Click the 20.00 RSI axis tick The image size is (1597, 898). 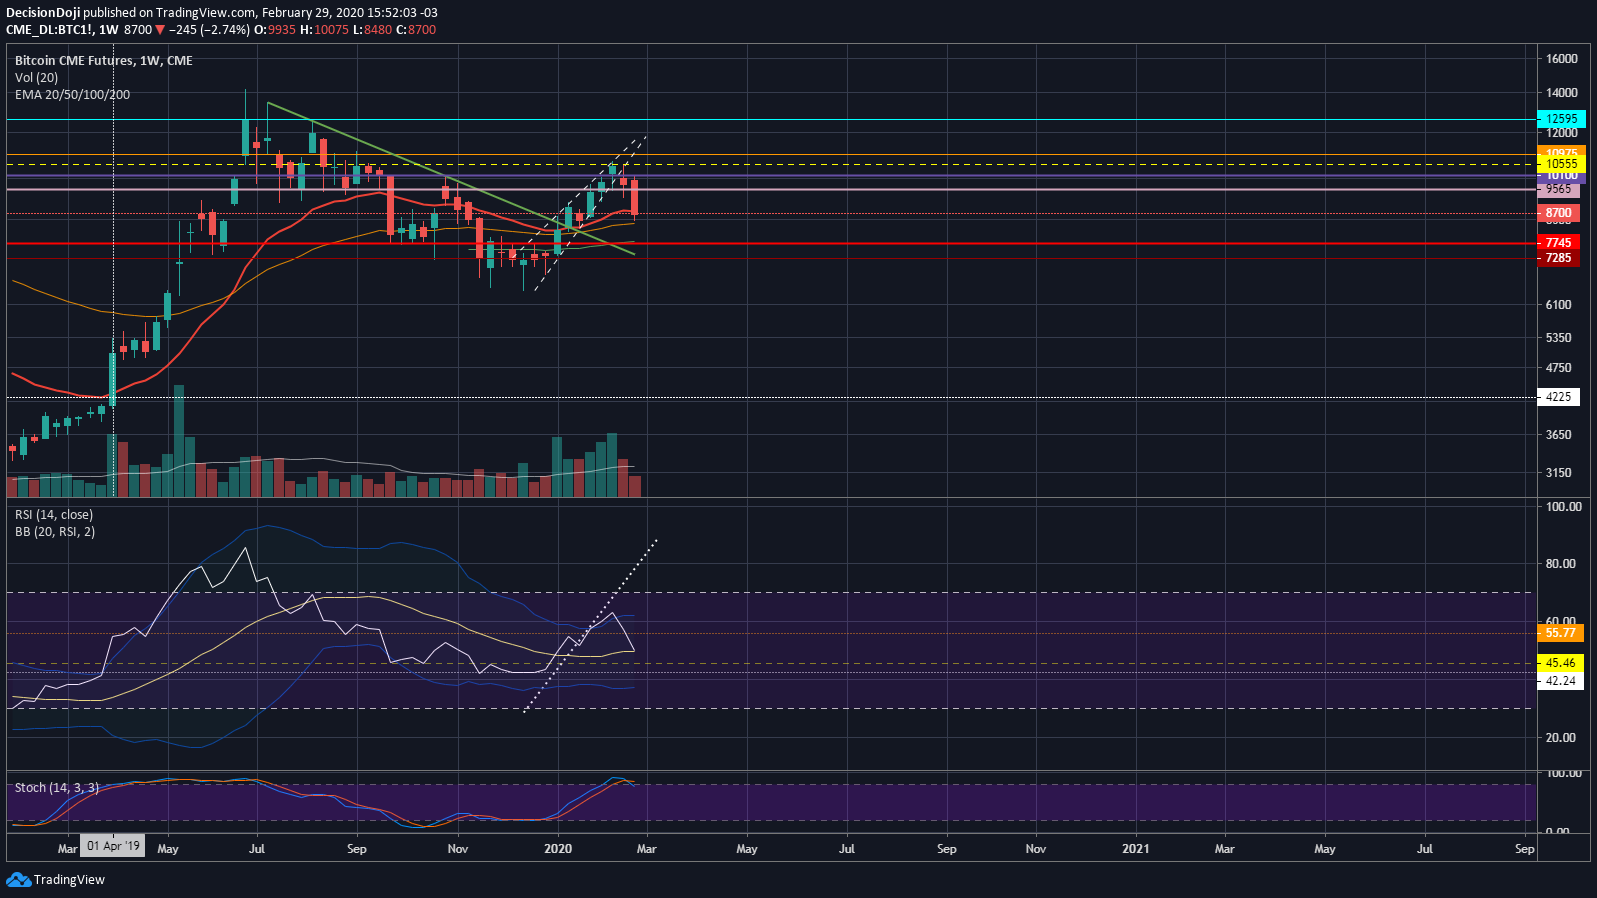(1561, 738)
